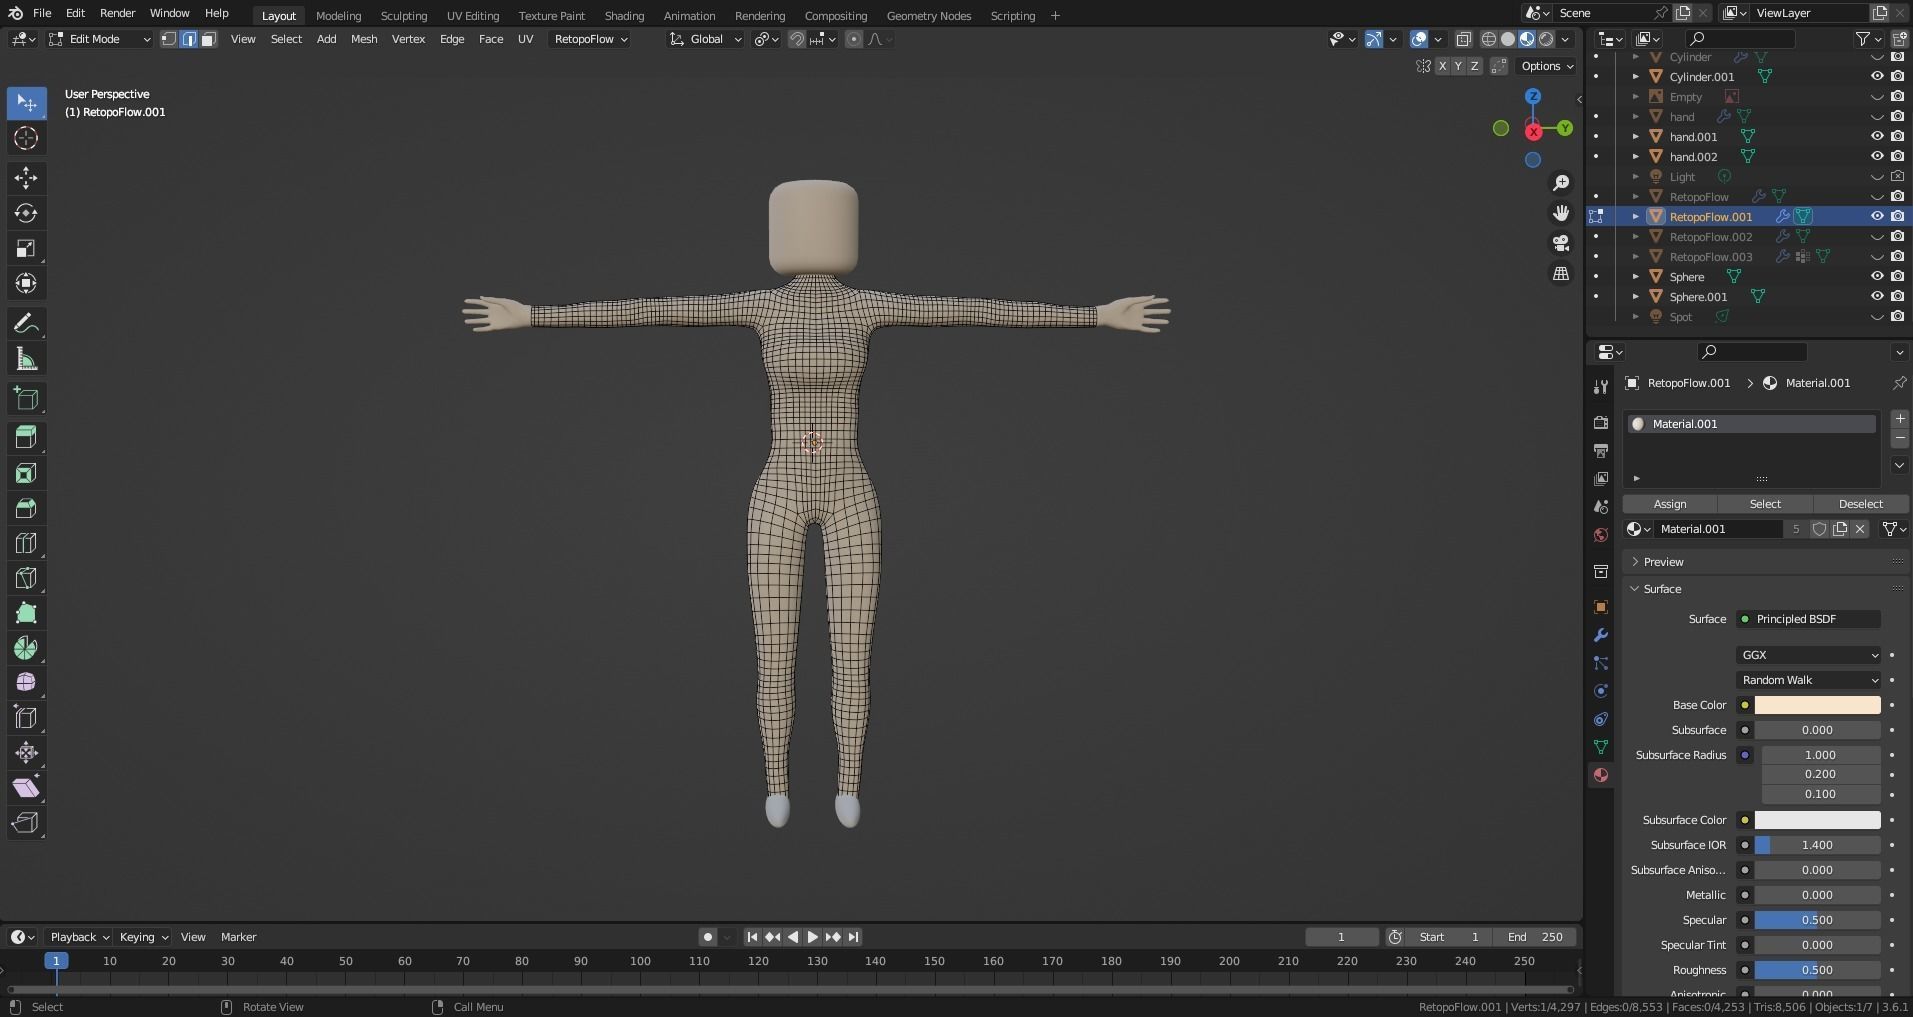The height and width of the screenshot is (1017, 1913).
Task: Click the pan hand viewport icon
Action: (x=1561, y=213)
